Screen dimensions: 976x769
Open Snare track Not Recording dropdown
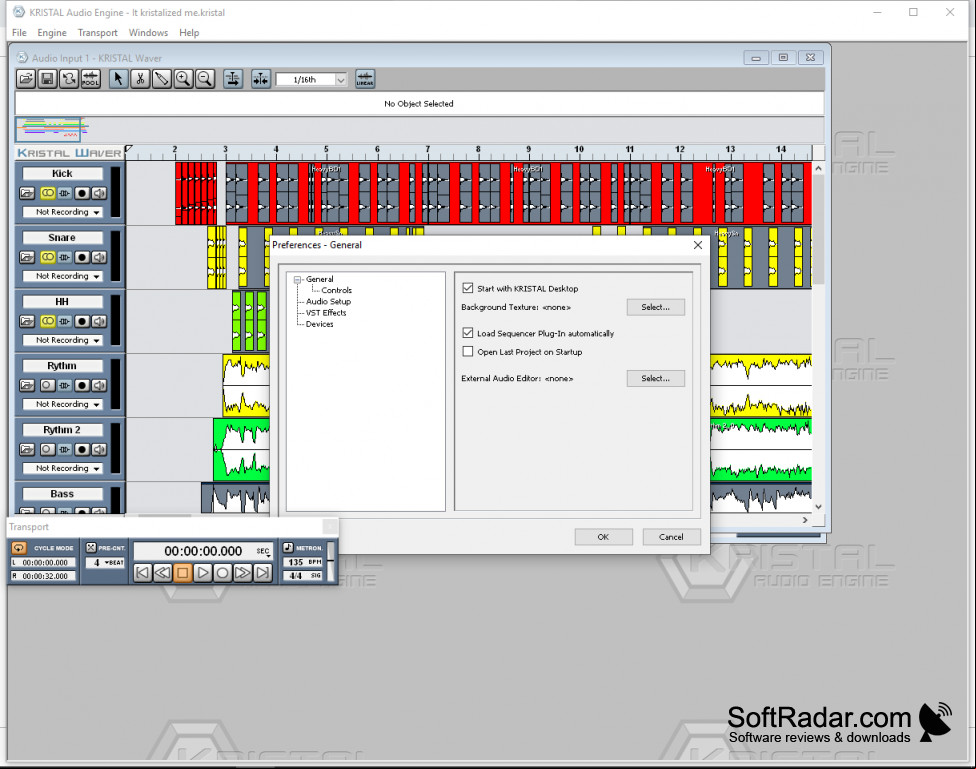pyautogui.click(x=62, y=276)
